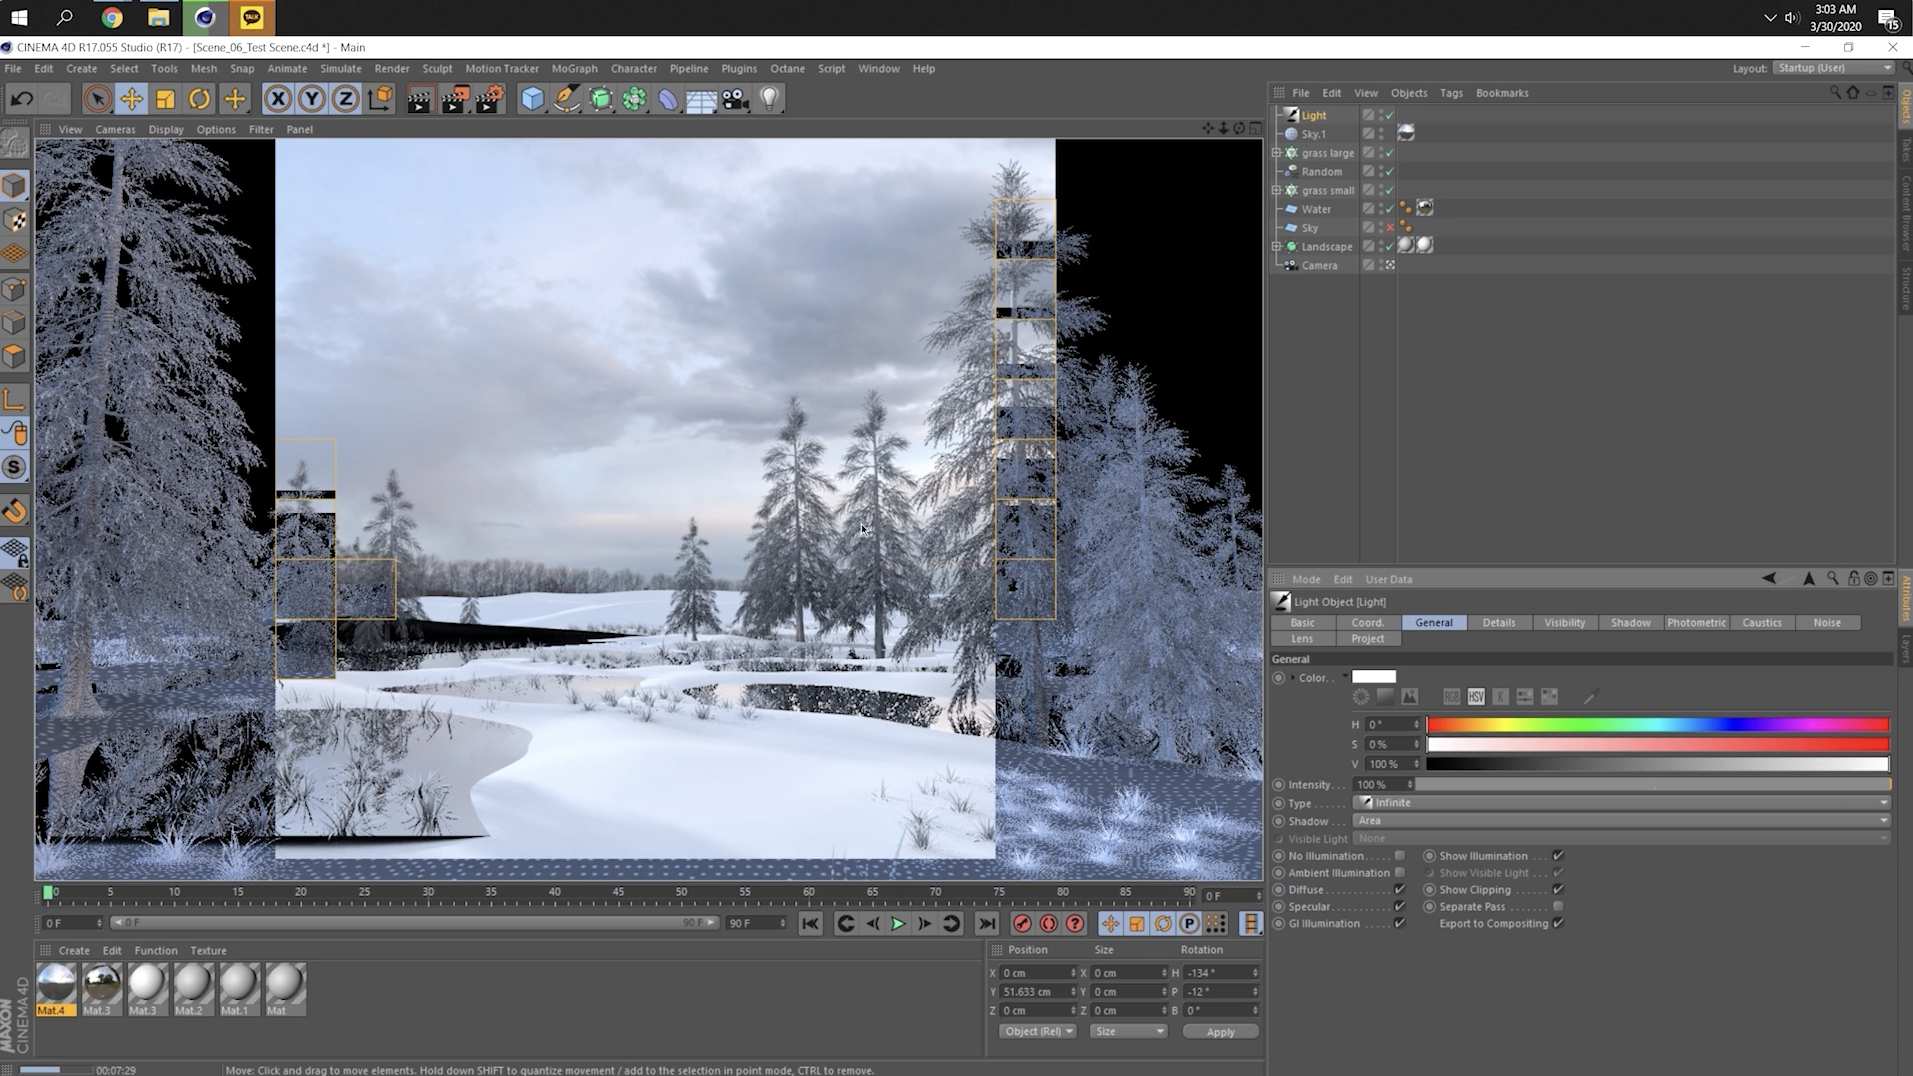Image resolution: width=1913 pixels, height=1076 pixels.
Task: Select the MoGraph cloner icon
Action: pos(601,98)
